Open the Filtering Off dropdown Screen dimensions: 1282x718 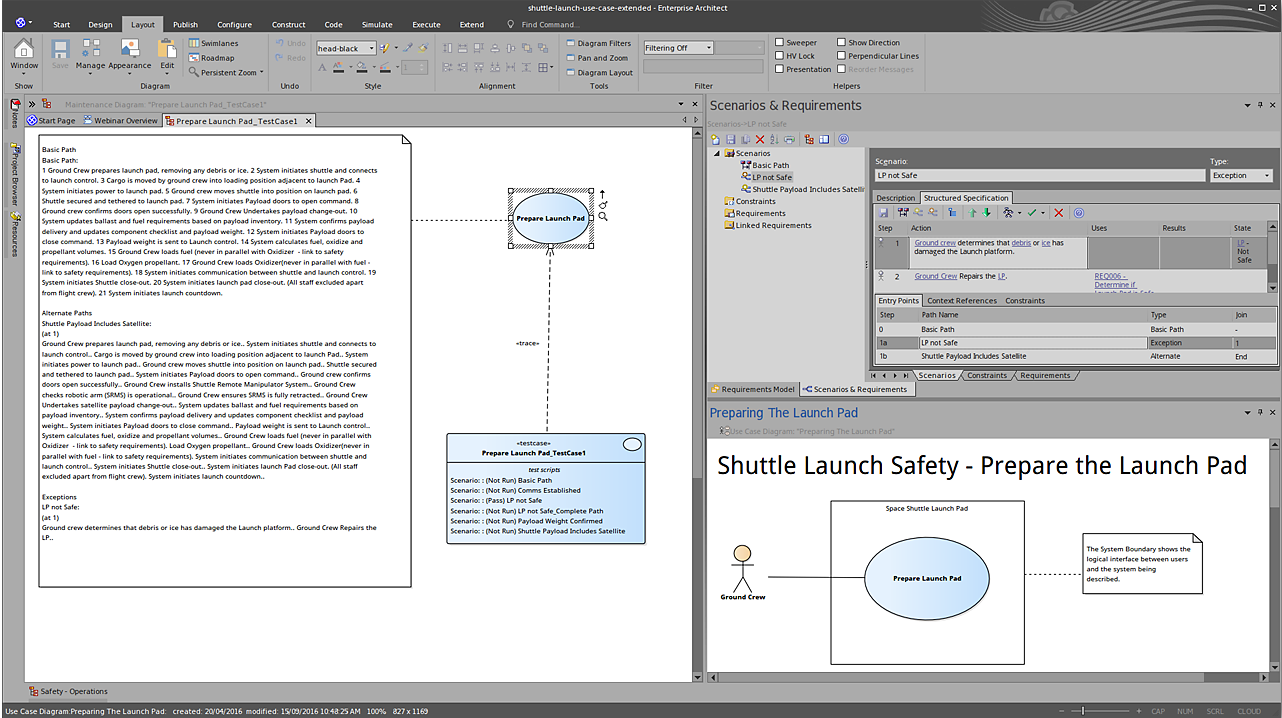[x=709, y=48]
